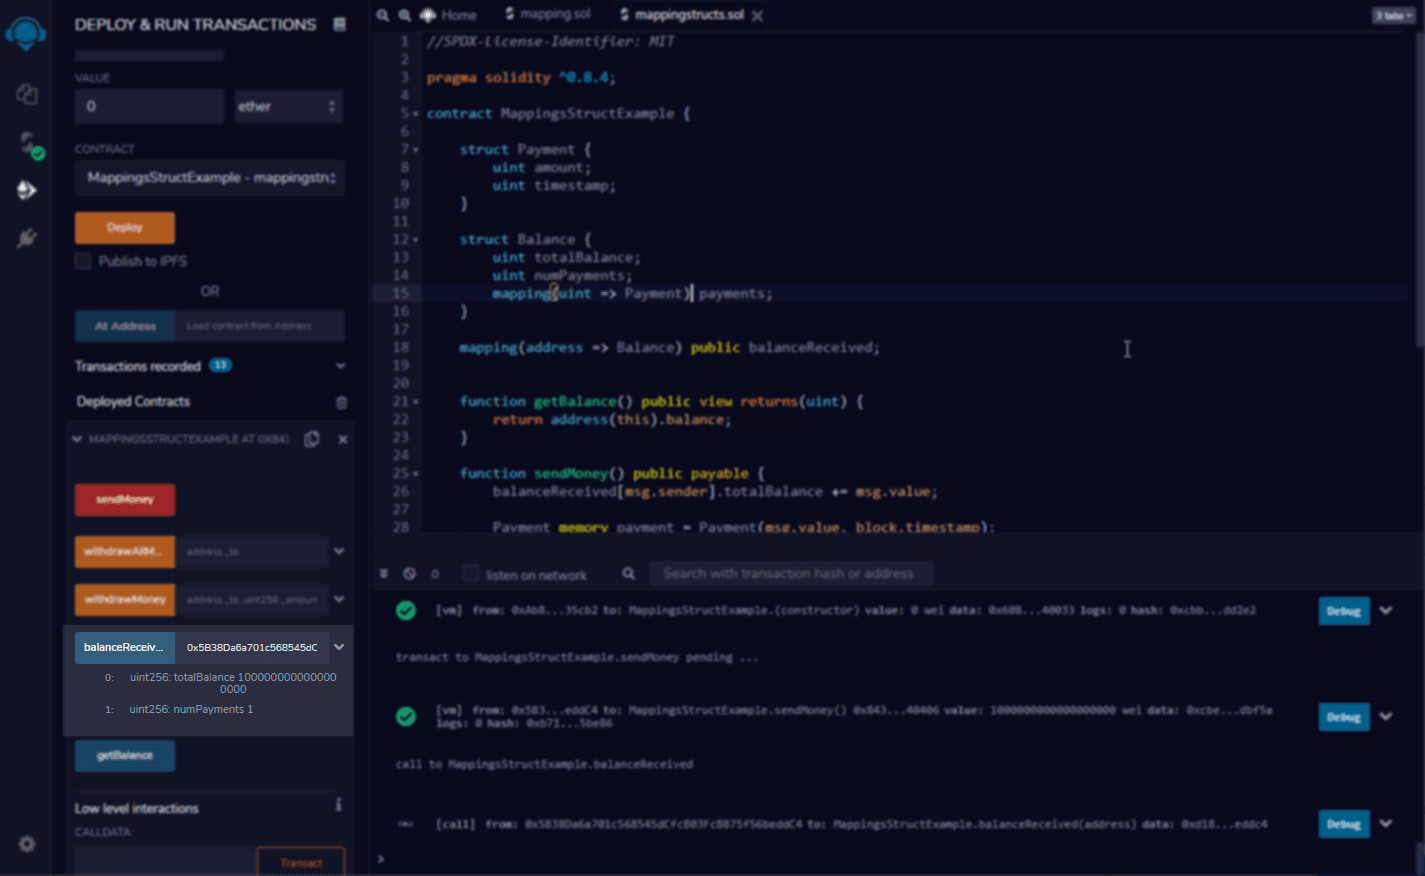Click the red sendMoney button
Viewport: 1425px width, 876px height.
tap(125, 499)
